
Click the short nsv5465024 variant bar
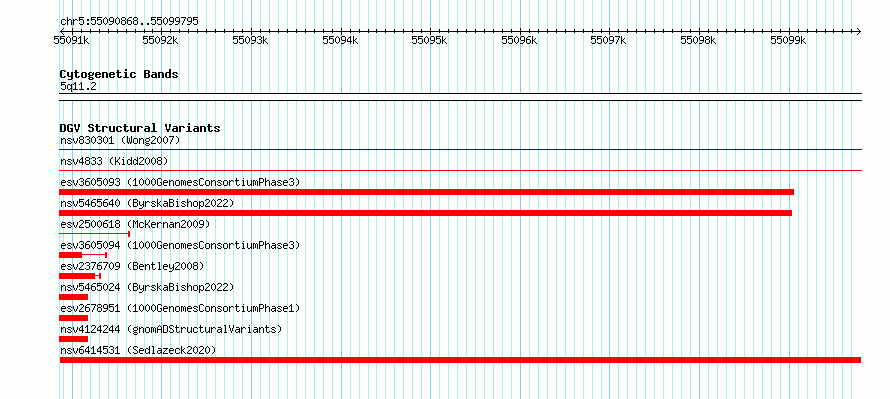[x=74, y=297]
